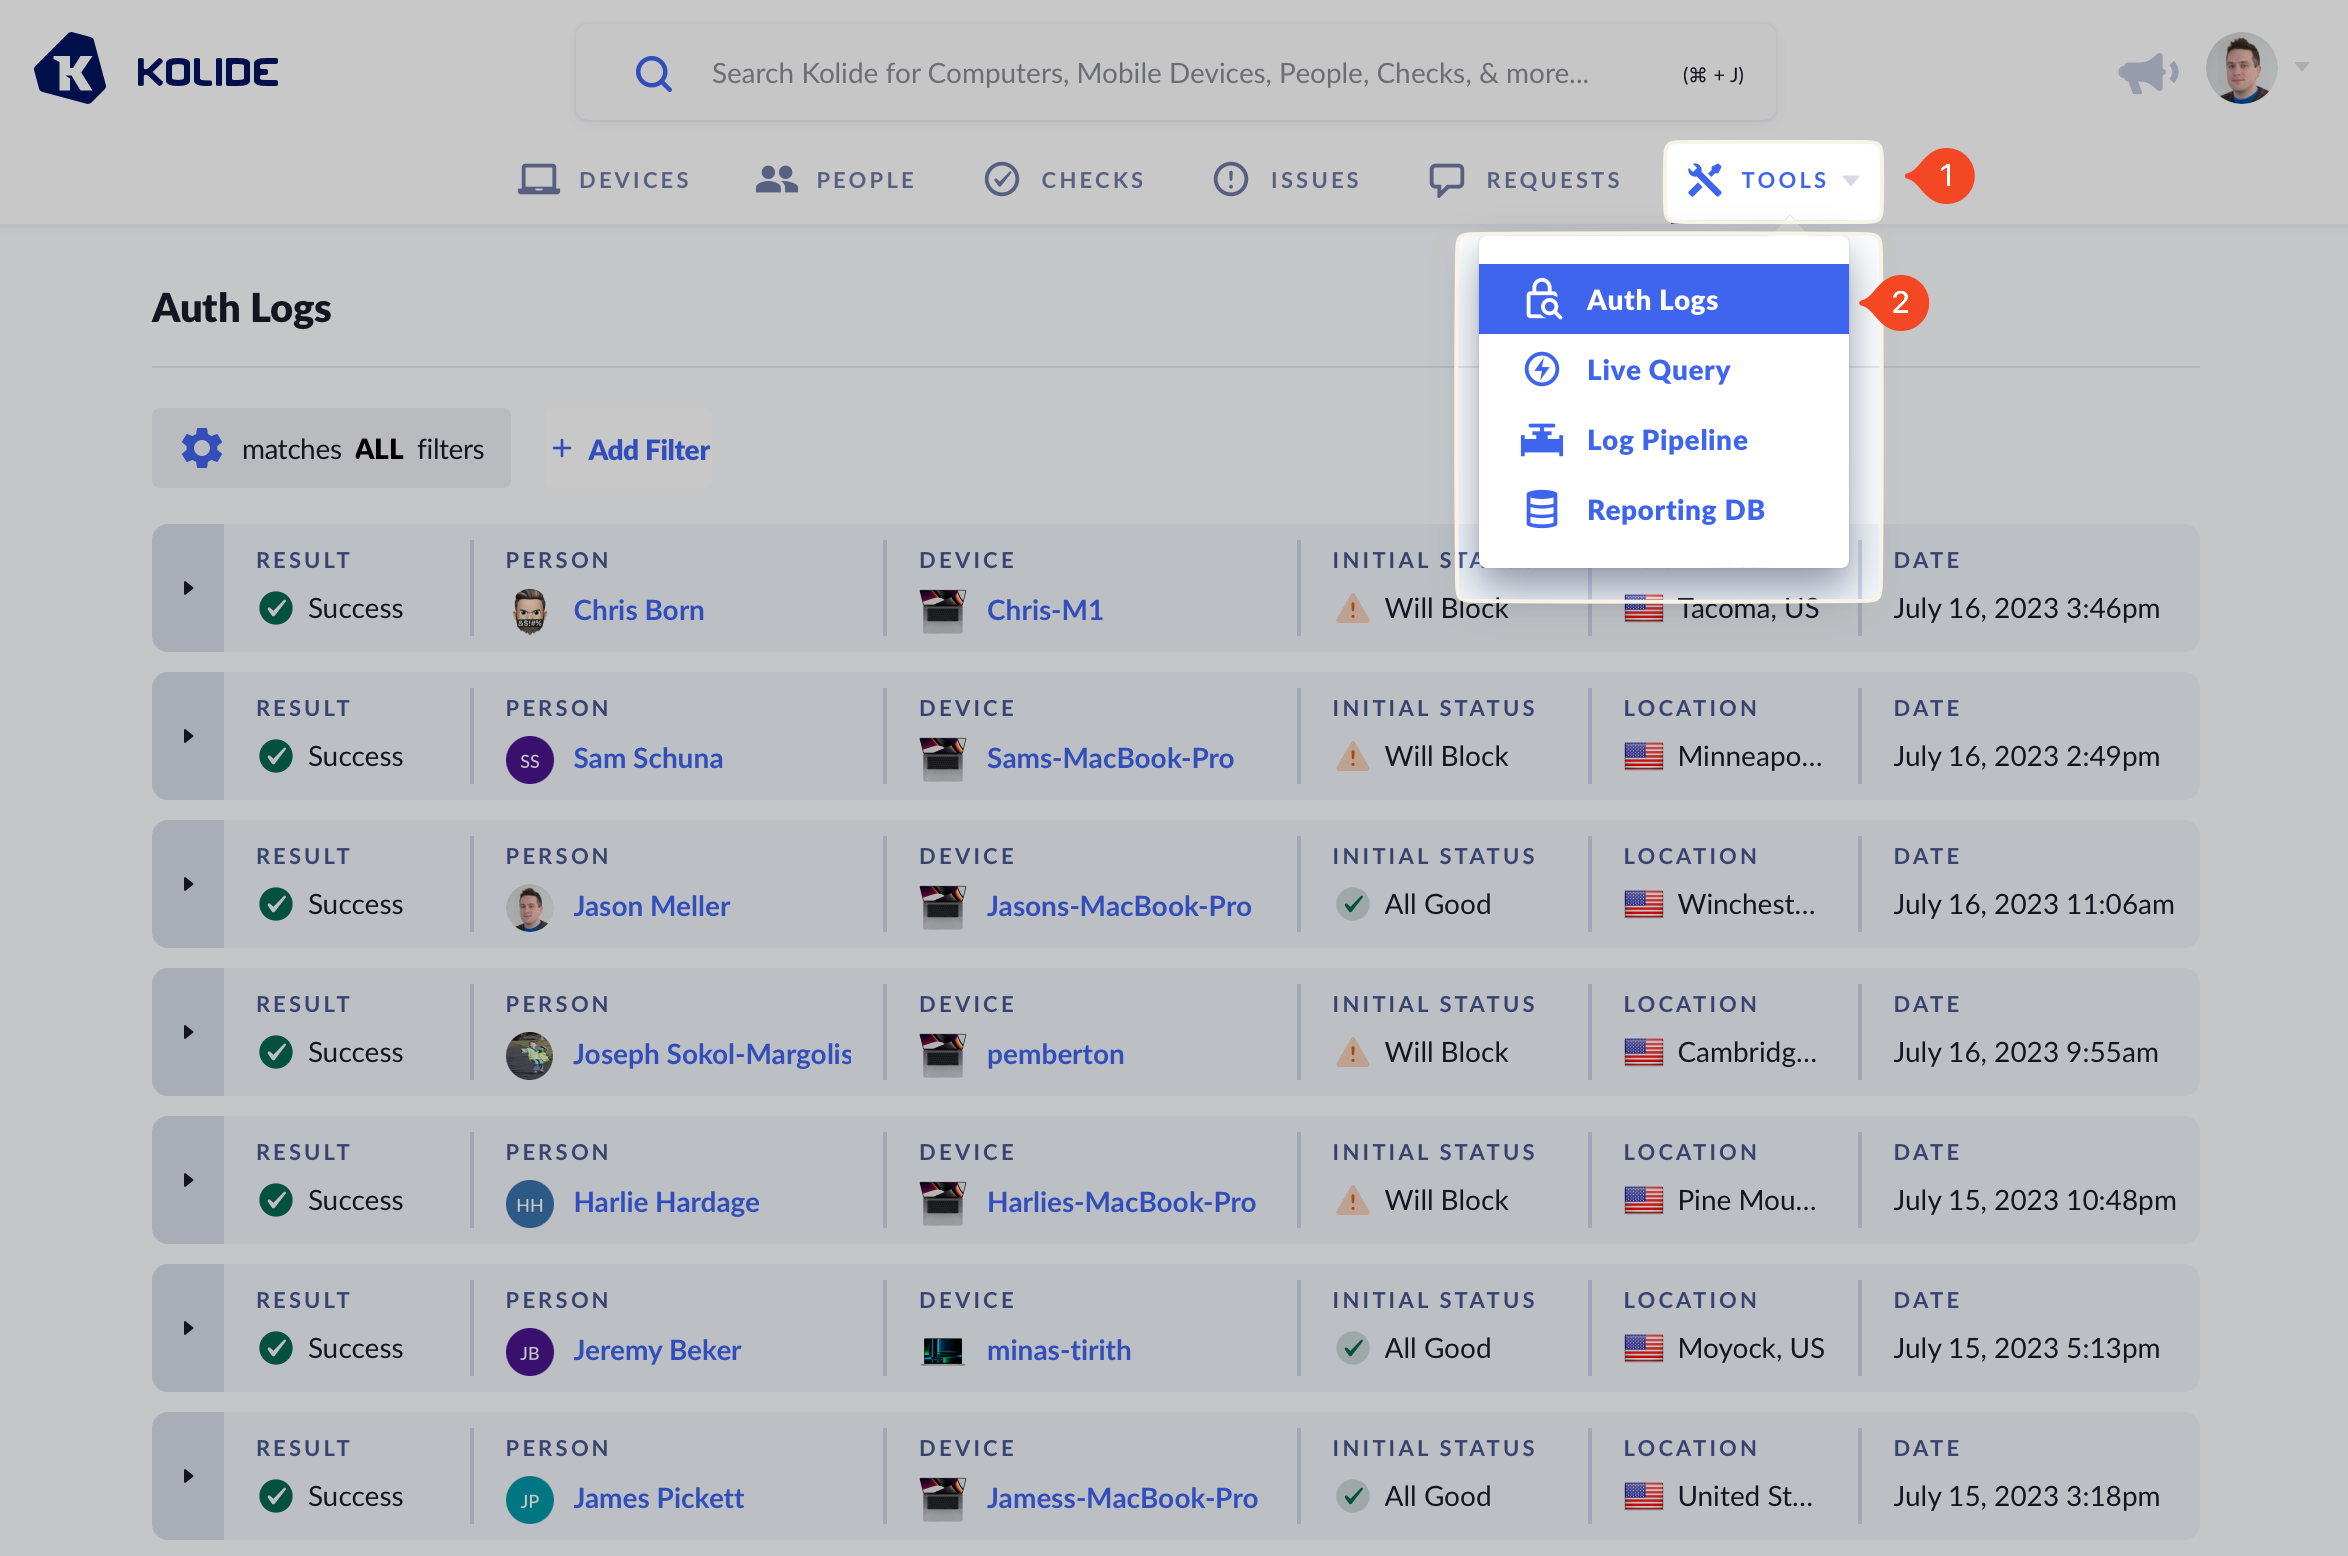Viewport: 2348px width, 1556px height.
Task: Open the Sams-MacBook-Pro device link
Action: click(x=1110, y=757)
